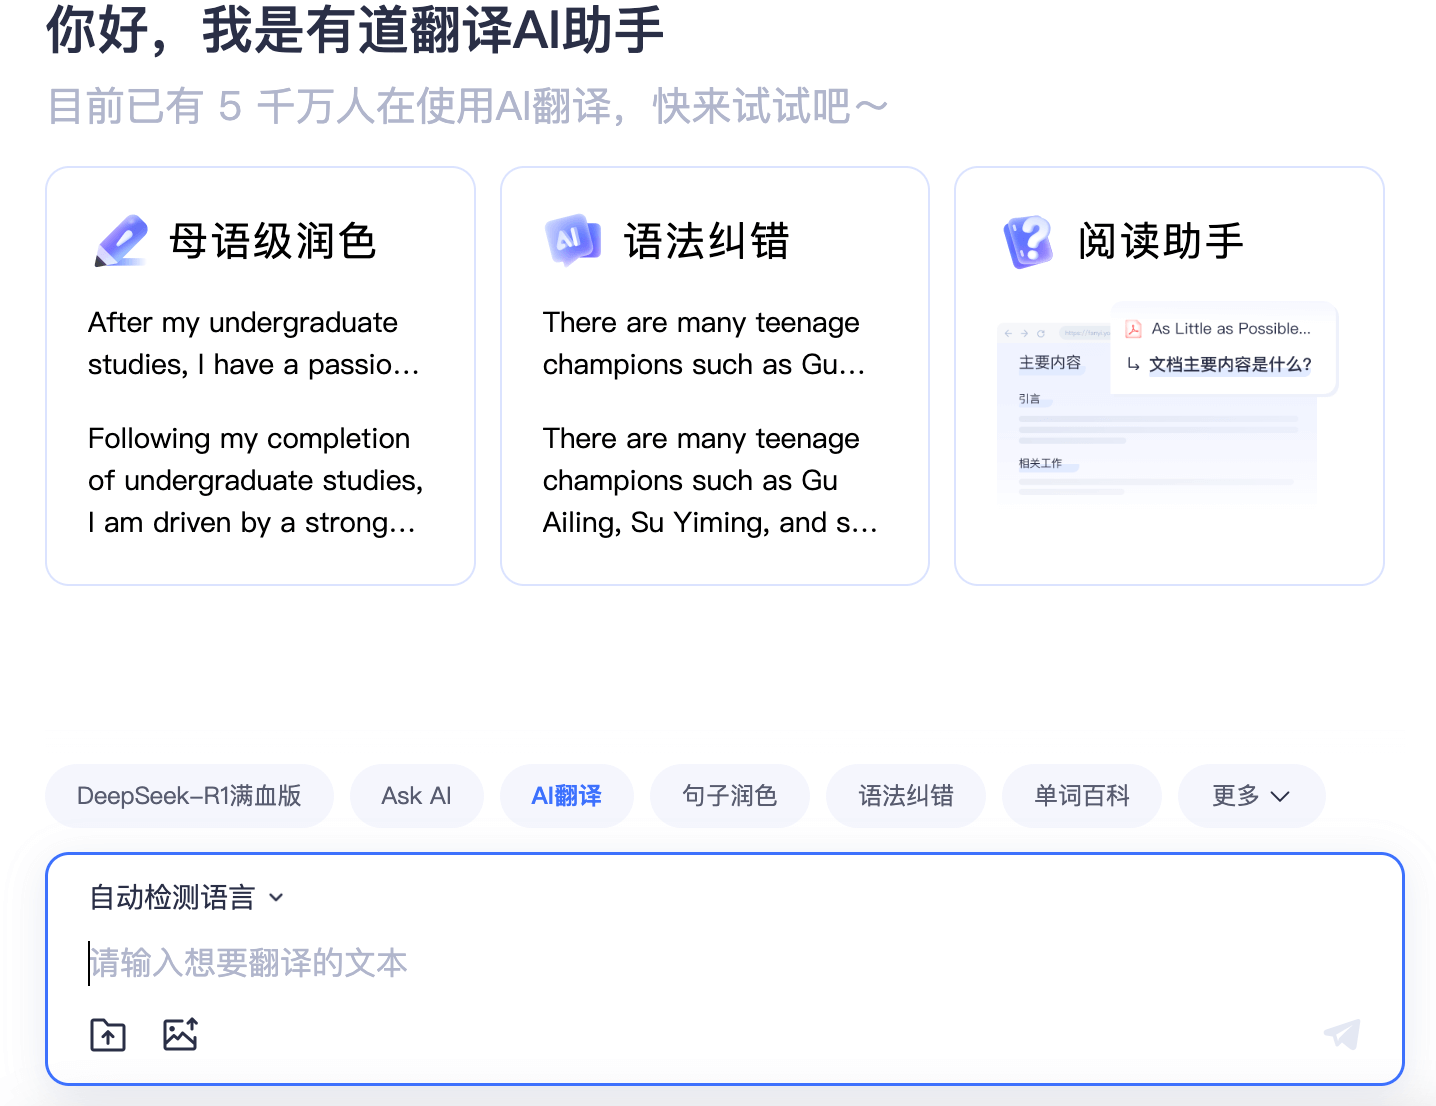Switch on Ask AI mode
This screenshot has width=1436, height=1106.
tap(416, 796)
